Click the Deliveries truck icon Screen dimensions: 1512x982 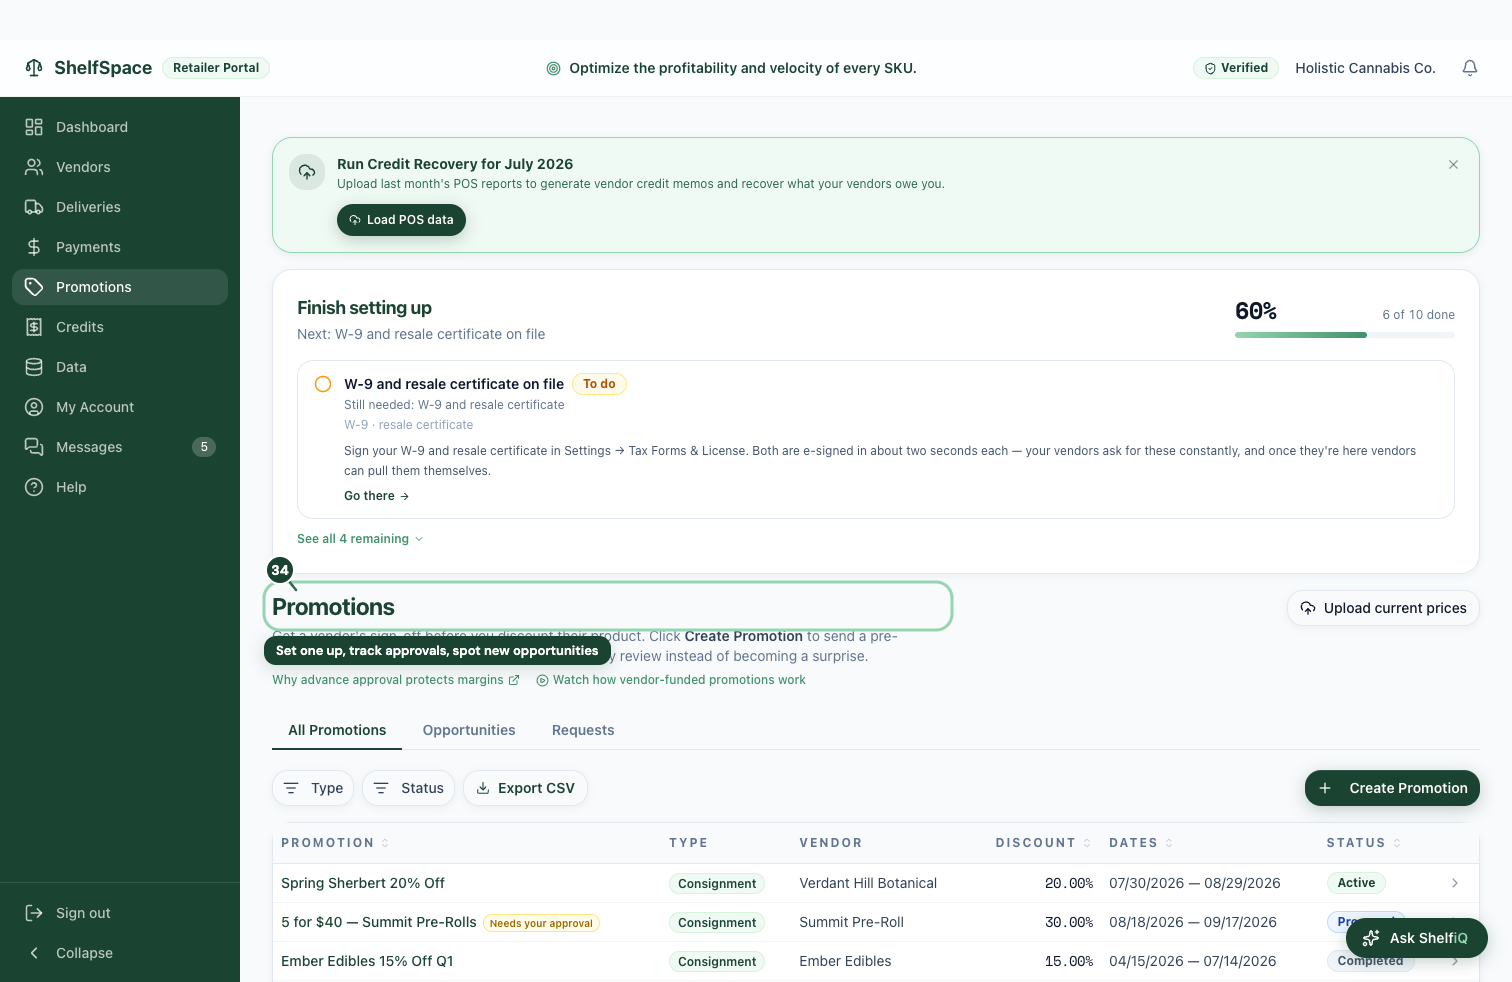pos(34,207)
